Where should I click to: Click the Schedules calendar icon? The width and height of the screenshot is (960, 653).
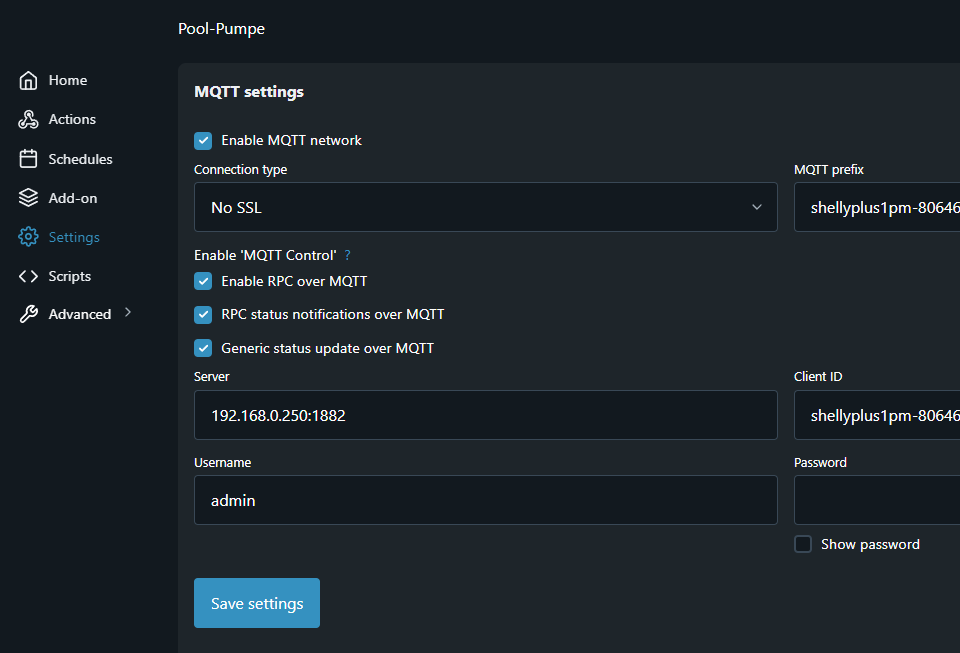click(29, 159)
